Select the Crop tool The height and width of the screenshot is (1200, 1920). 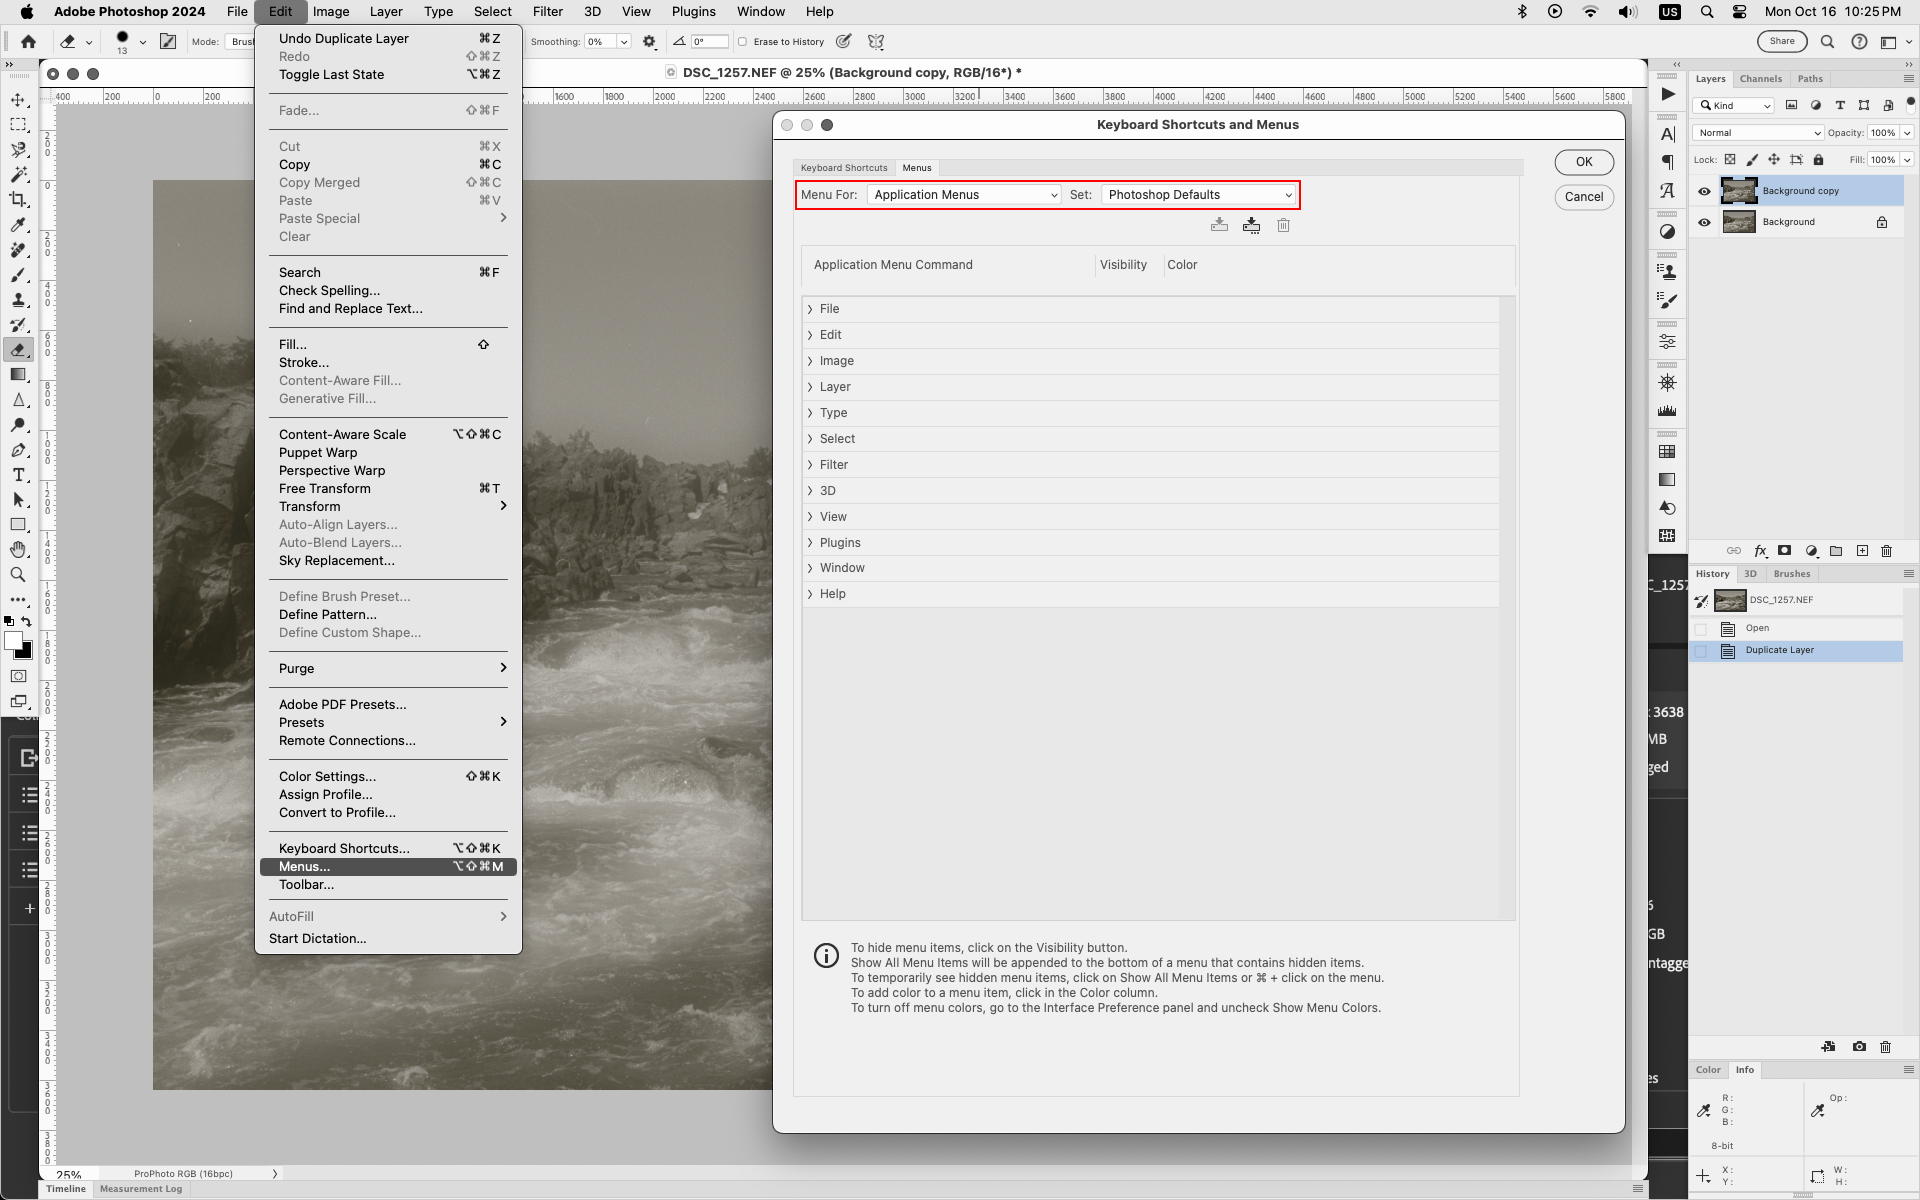coord(18,200)
